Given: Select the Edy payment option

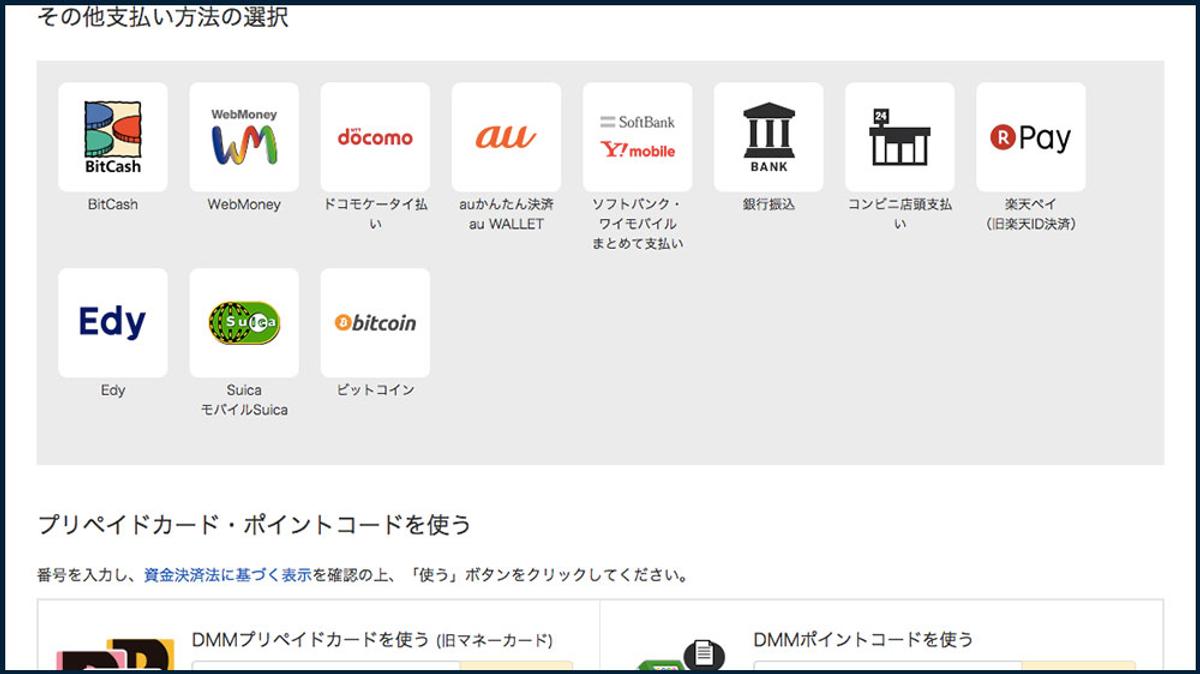Looking at the screenshot, I should tap(112, 322).
